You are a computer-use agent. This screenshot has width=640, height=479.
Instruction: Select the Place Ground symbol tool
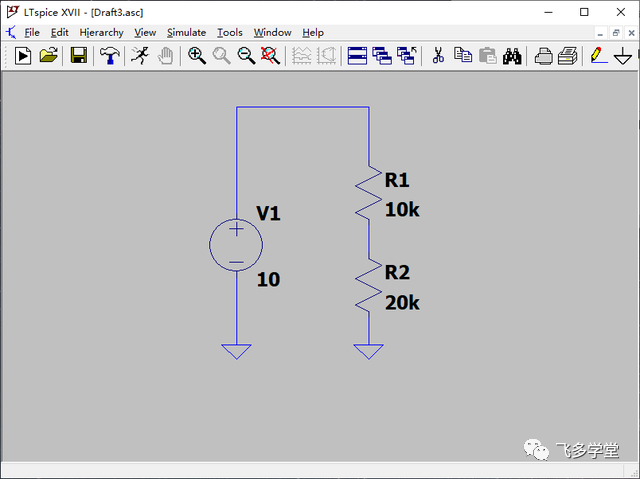[x=623, y=55]
